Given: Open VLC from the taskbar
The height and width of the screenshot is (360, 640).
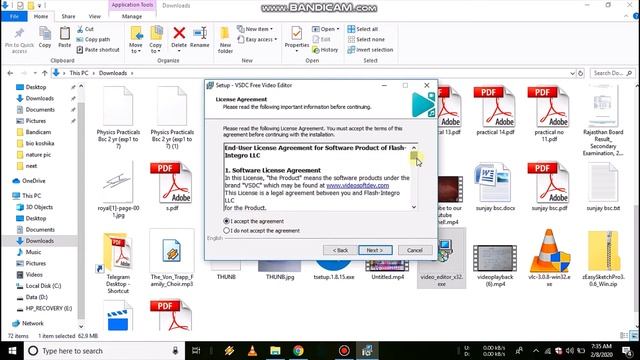Looking at the screenshot, I should 252,351.
